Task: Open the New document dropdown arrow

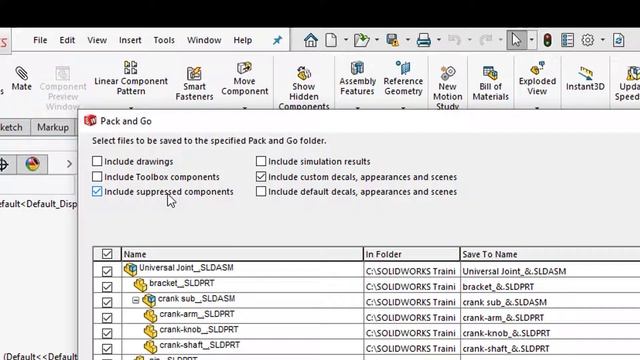Action: tap(346, 40)
